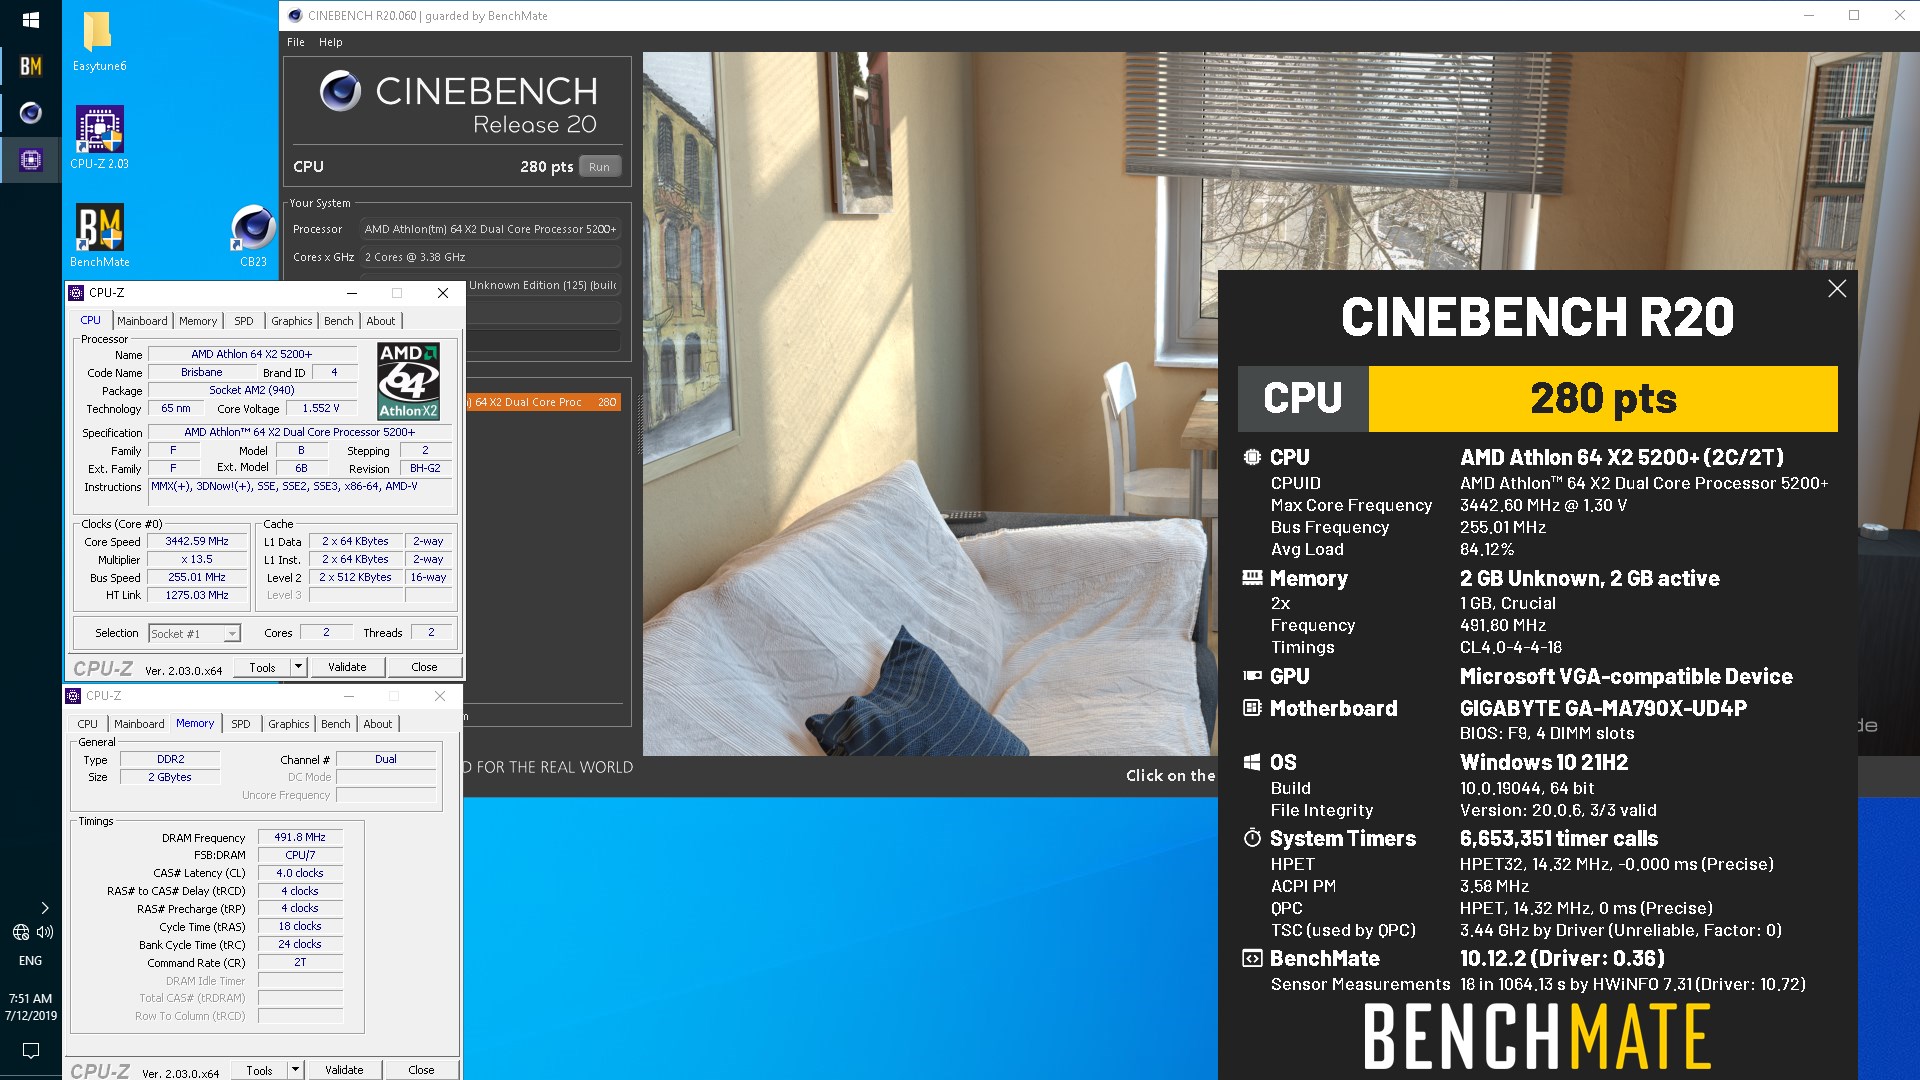Image resolution: width=1920 pixels, height=1080 pixels.
Task: Click the HT Link 1275.03 MHz value
Action: [x=197, y=596]
